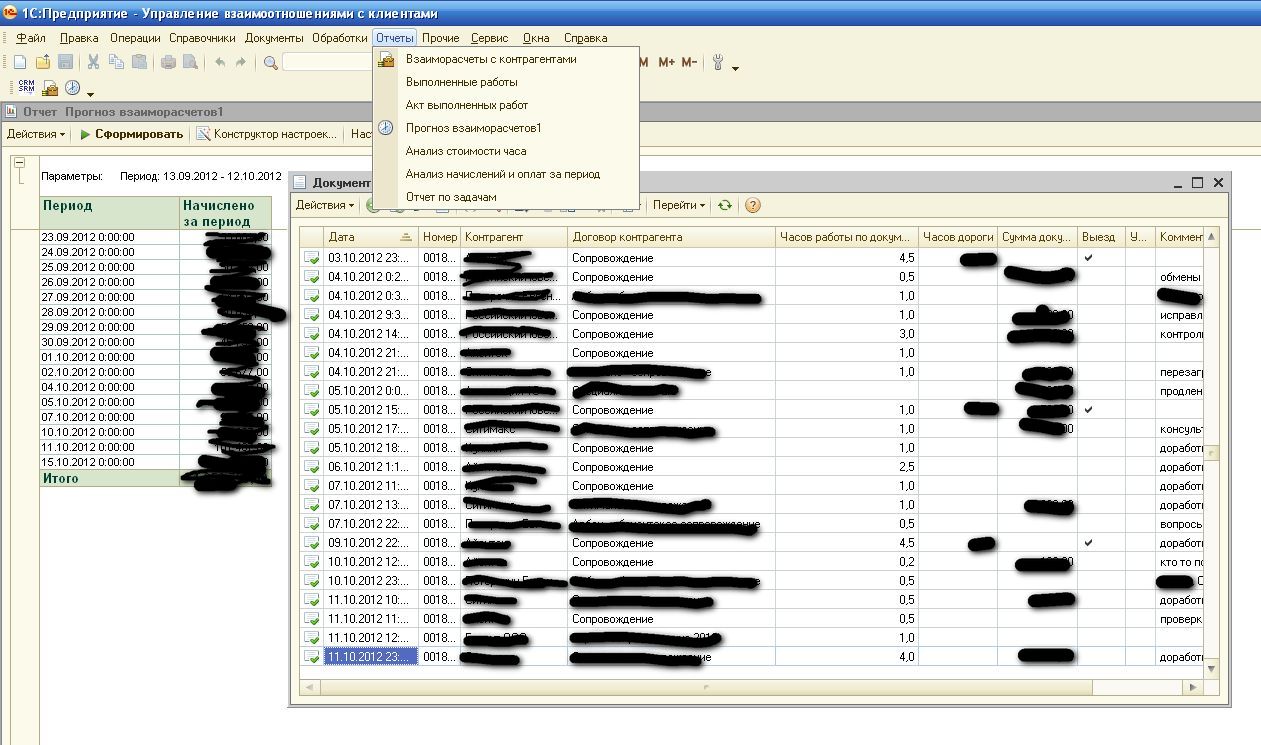Click the wrench tools icon
This screenshot has width=1261, height=745.
(719, 62)
